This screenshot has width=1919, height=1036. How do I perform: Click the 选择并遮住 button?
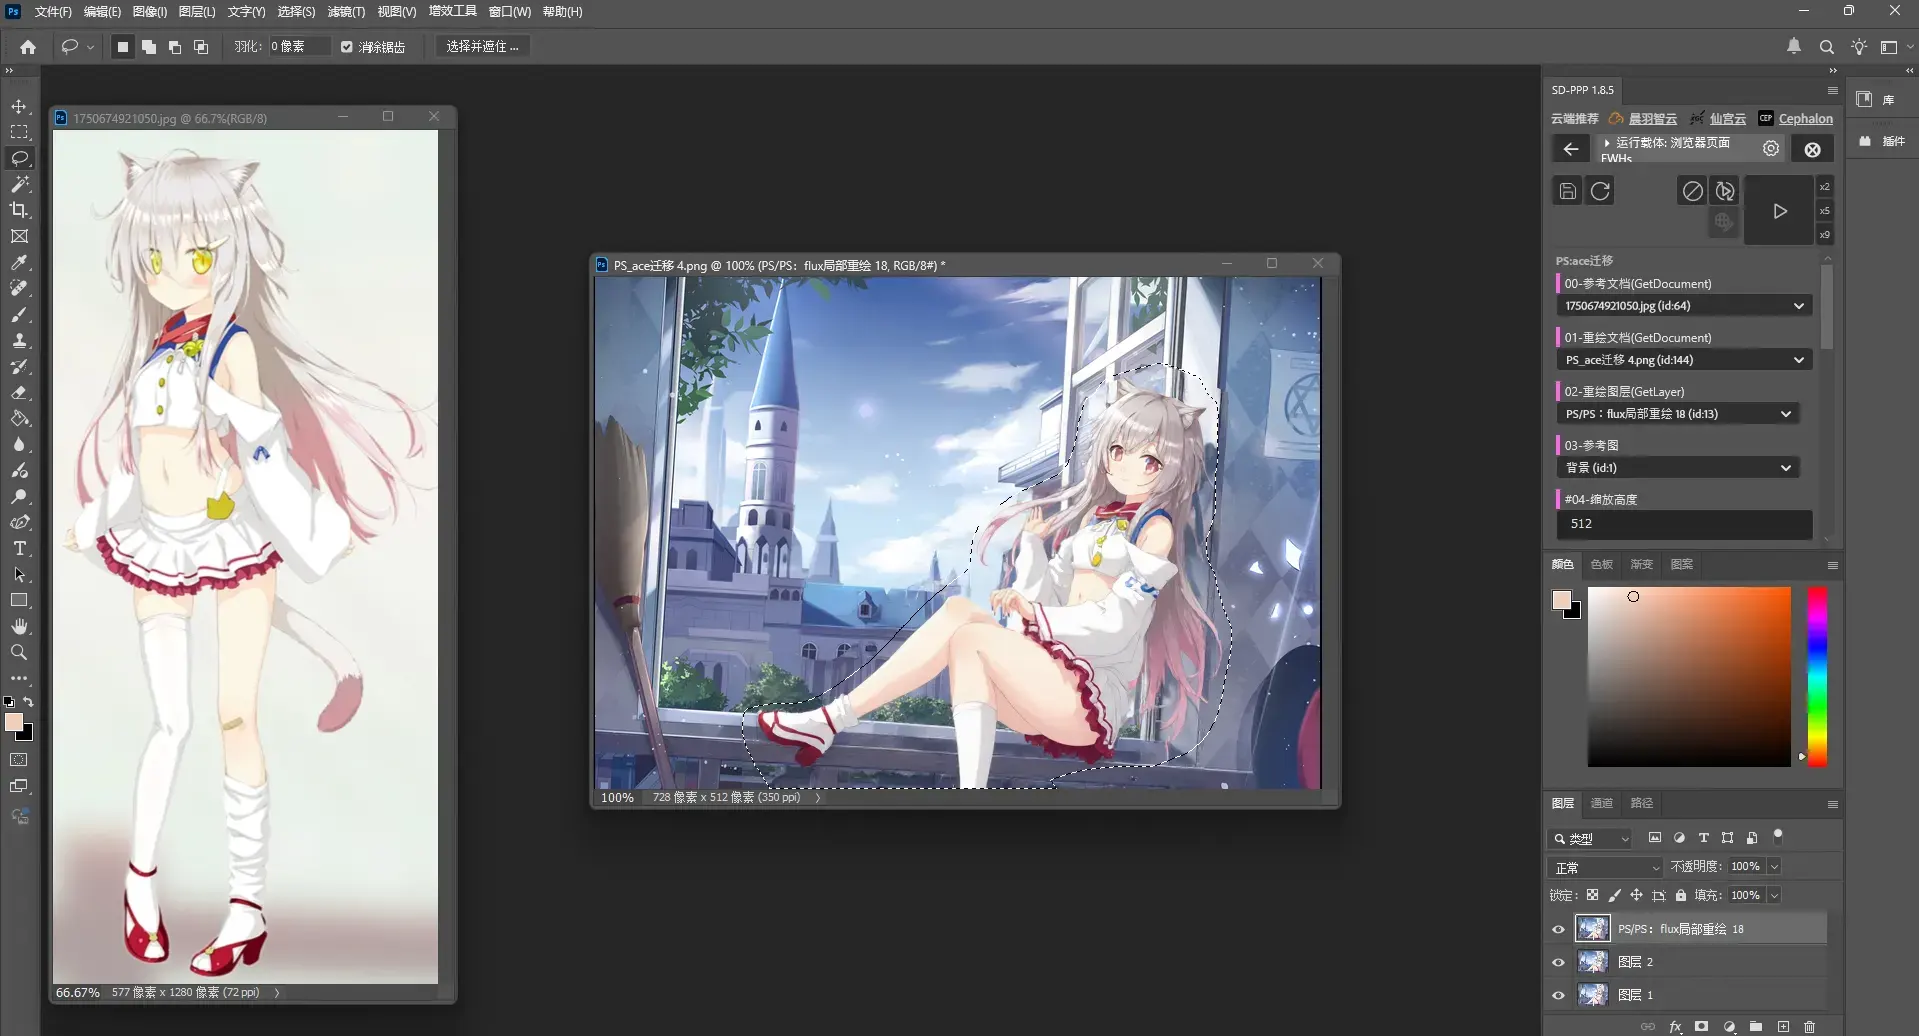click(482, 47)
